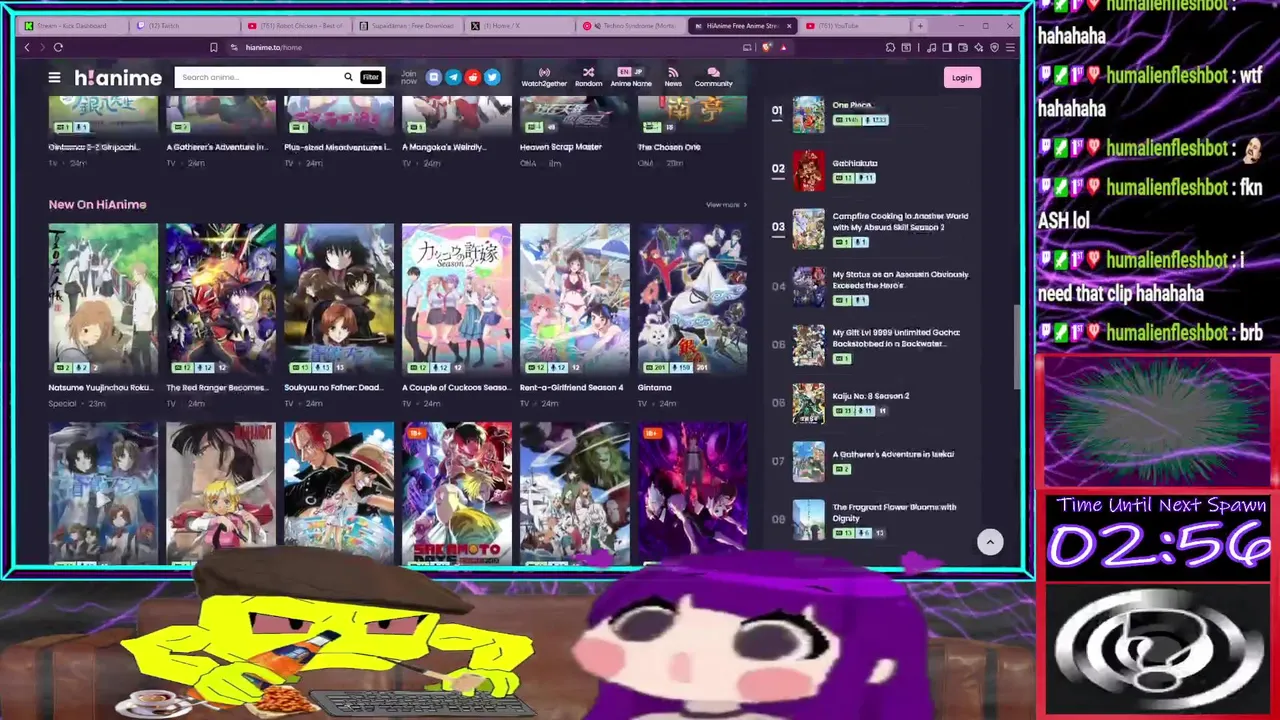Viewport: 1280px width, 720px height.
Task: Open the Discord join icon
Action: tap(434, 77)
